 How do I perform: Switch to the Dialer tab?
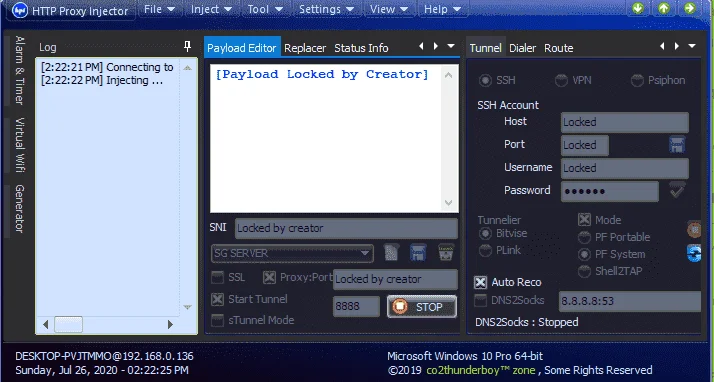click(x=522, y=48)
